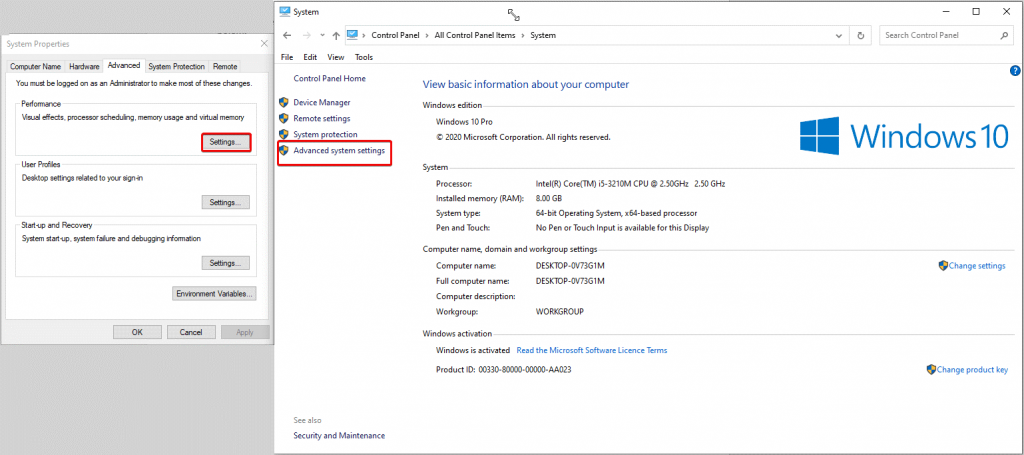The height and width of the screenshot is (455, 1024).
Task: Click Change product key link
Action: [972, 369]
